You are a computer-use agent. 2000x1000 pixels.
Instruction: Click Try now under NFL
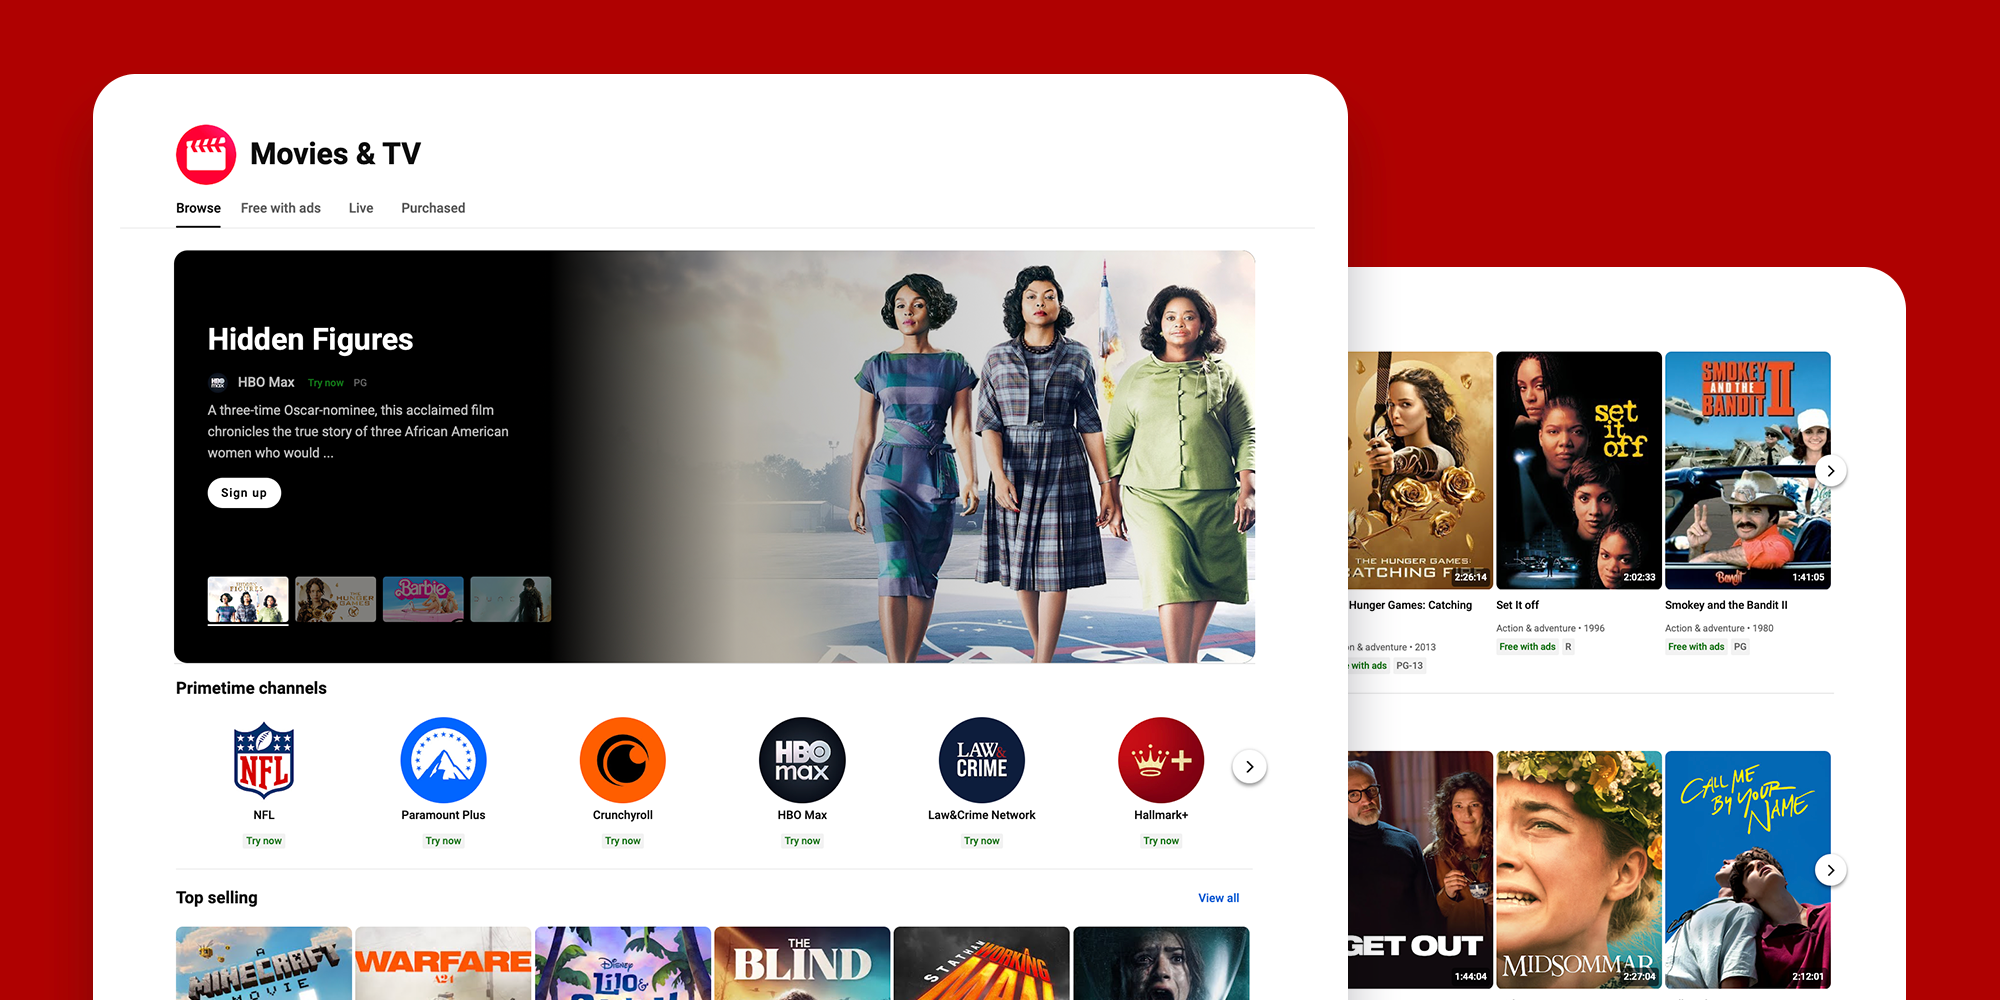coord(264,841)
